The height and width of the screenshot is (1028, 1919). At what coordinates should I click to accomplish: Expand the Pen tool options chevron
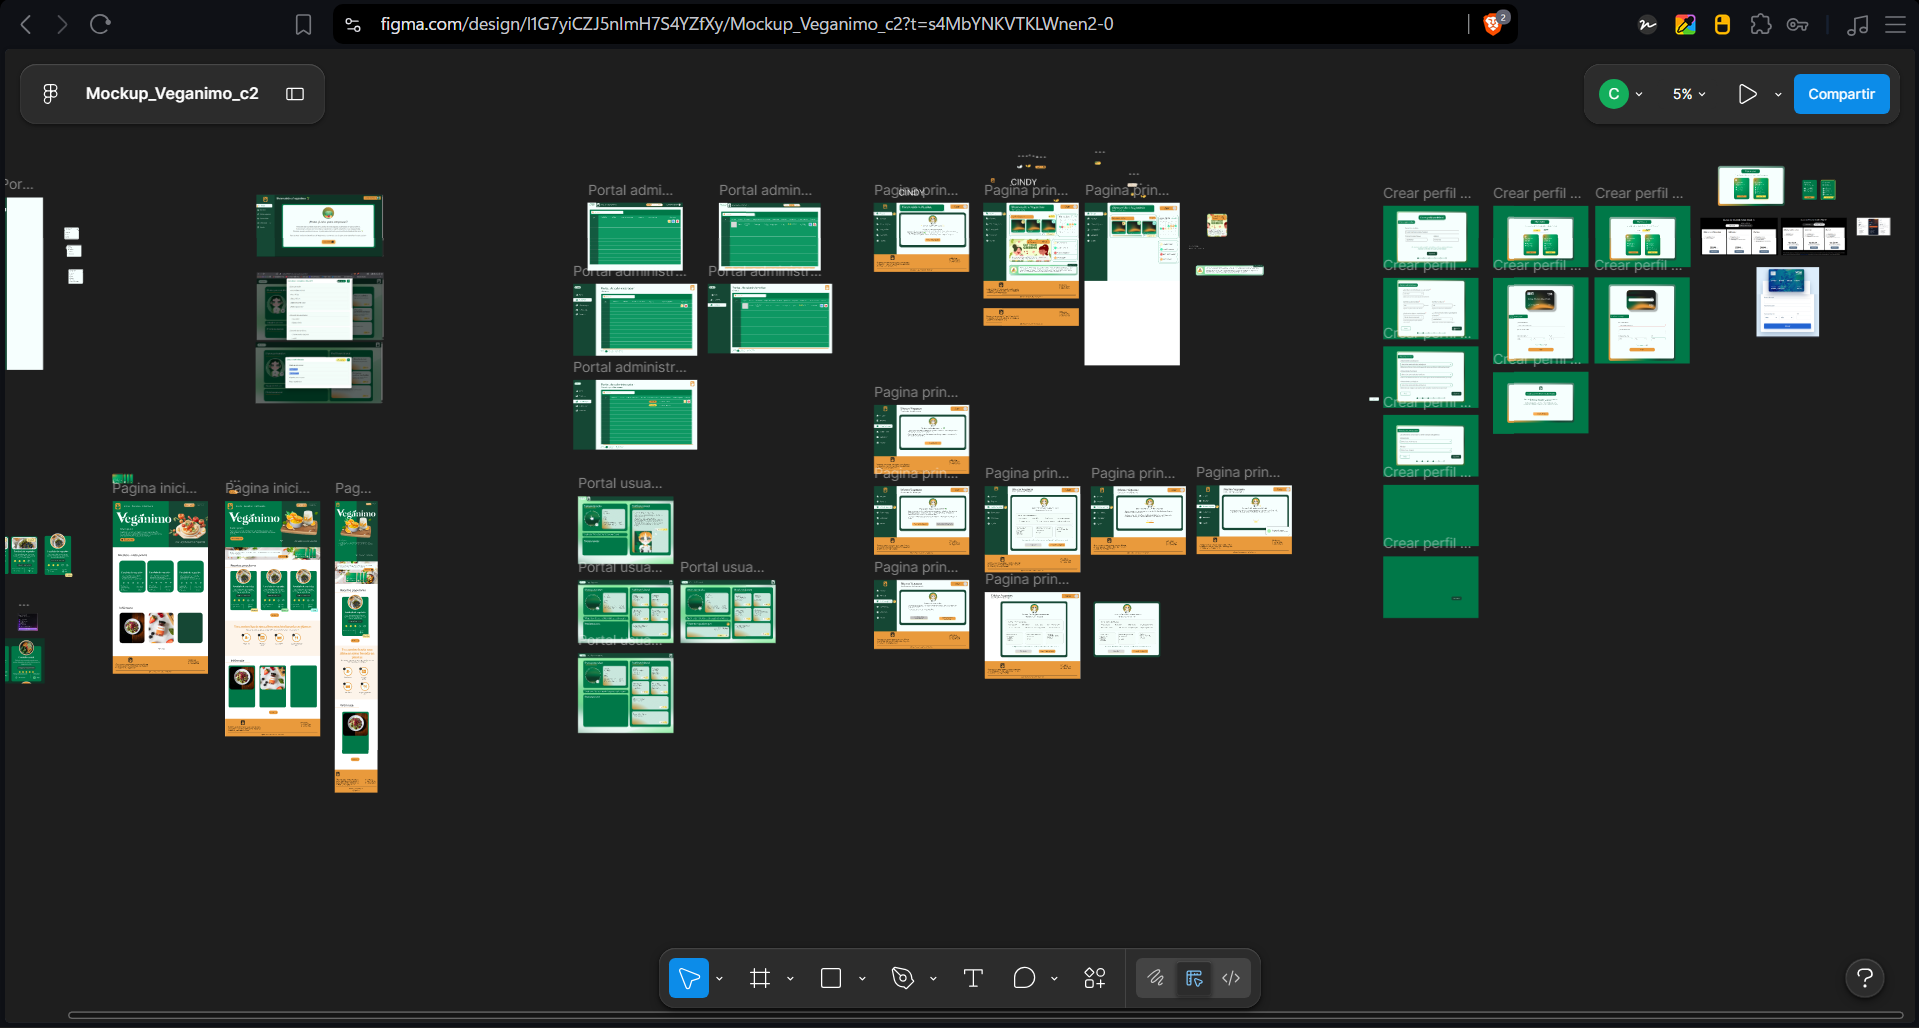(933, 979)
